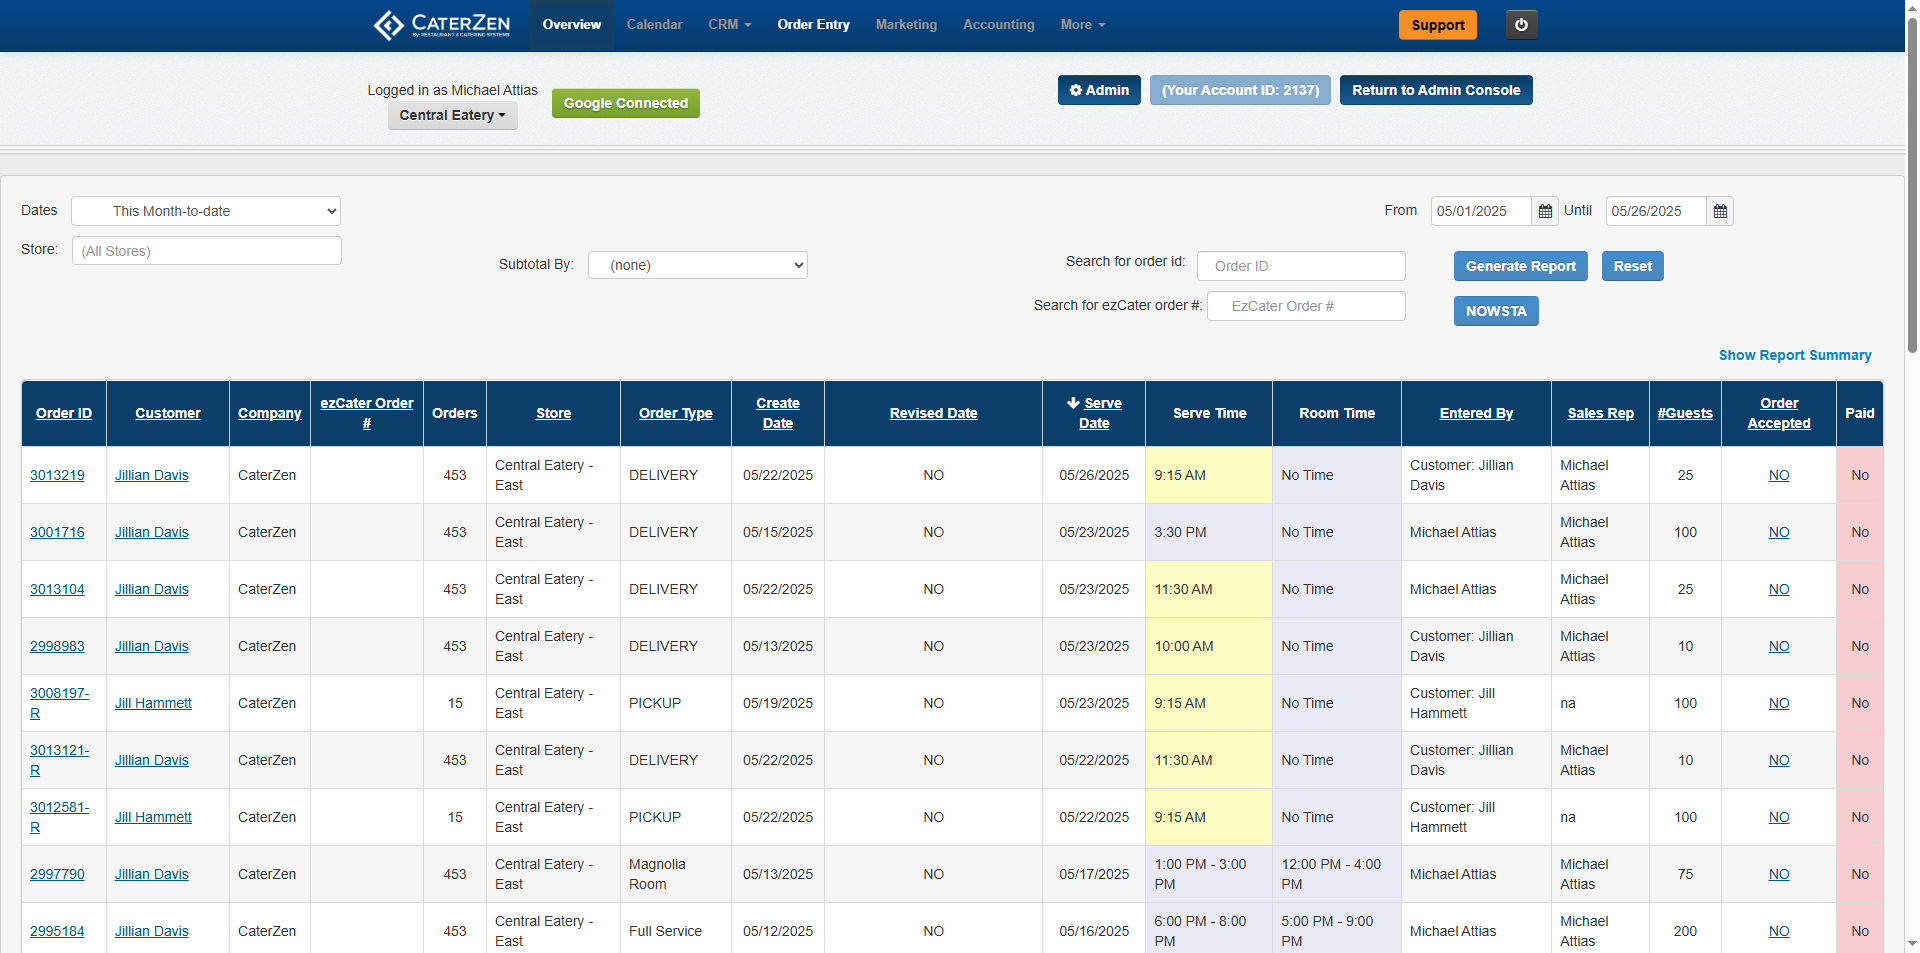The image size is (1920, 953).
Task: Click the power logout icon
Action: (x=1521, y=25)
